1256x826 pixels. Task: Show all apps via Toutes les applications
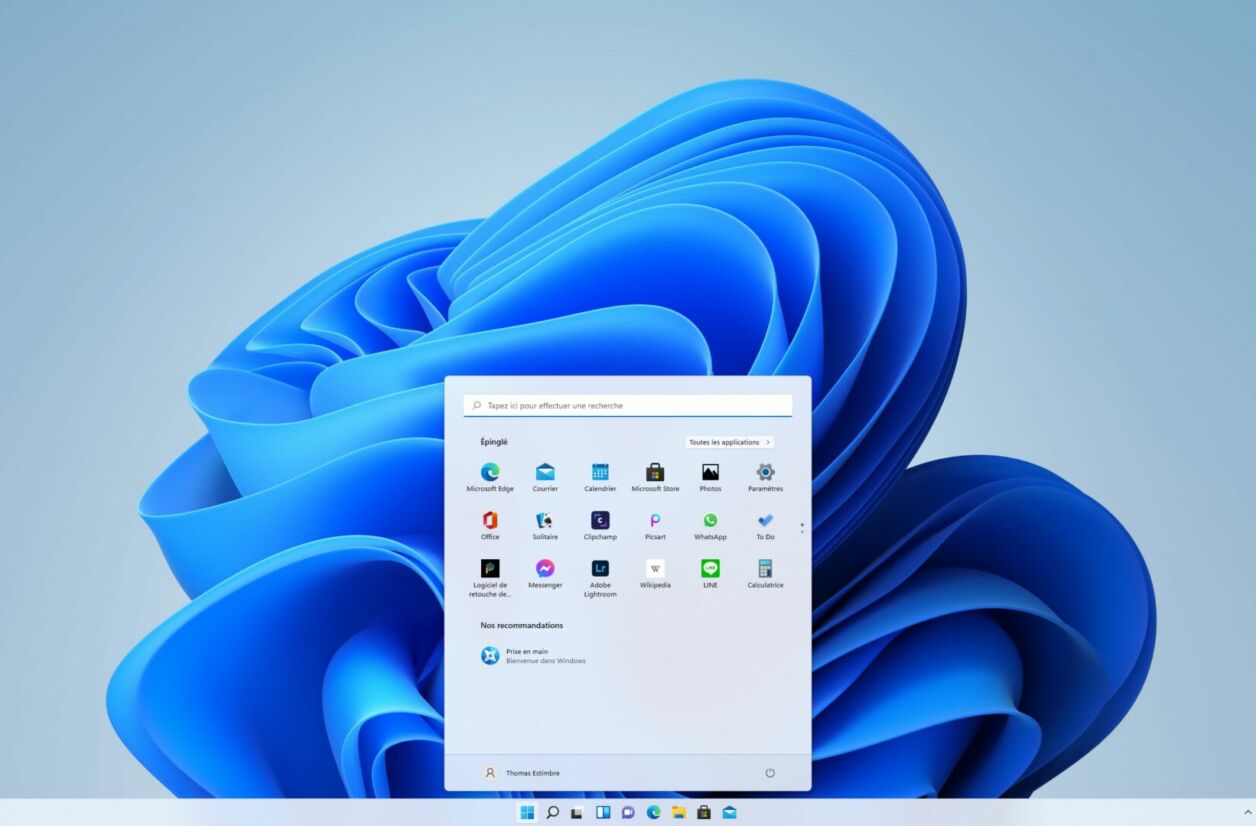point(730,442)
